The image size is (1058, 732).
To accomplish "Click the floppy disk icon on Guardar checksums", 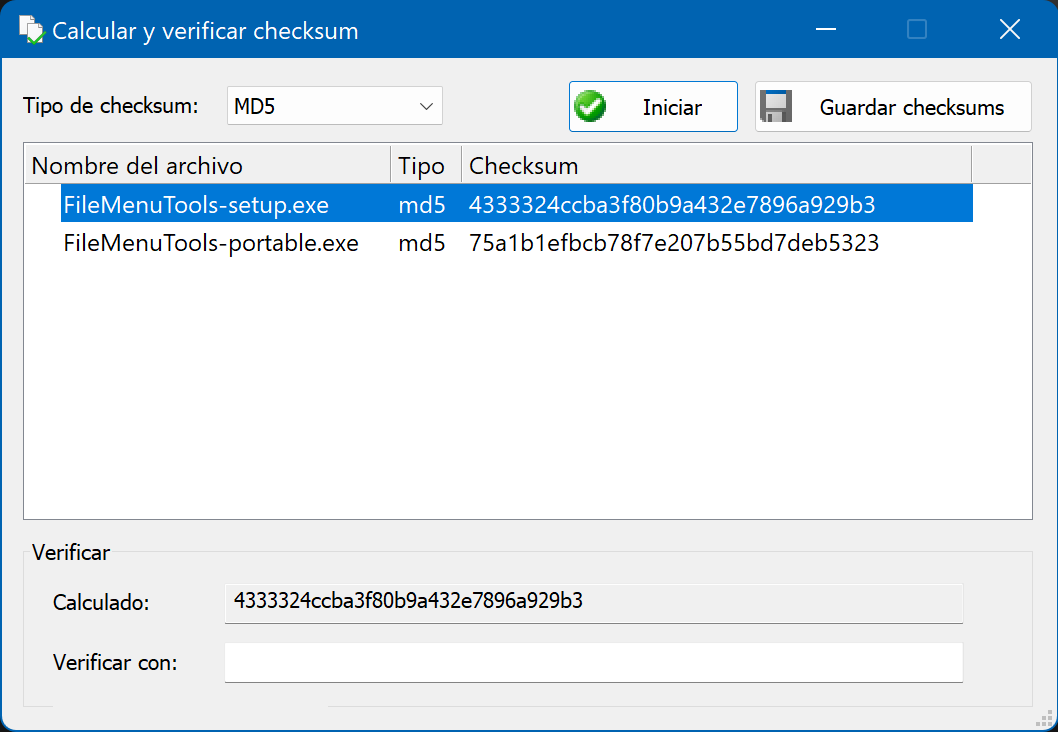I will (x=776, y=107).
